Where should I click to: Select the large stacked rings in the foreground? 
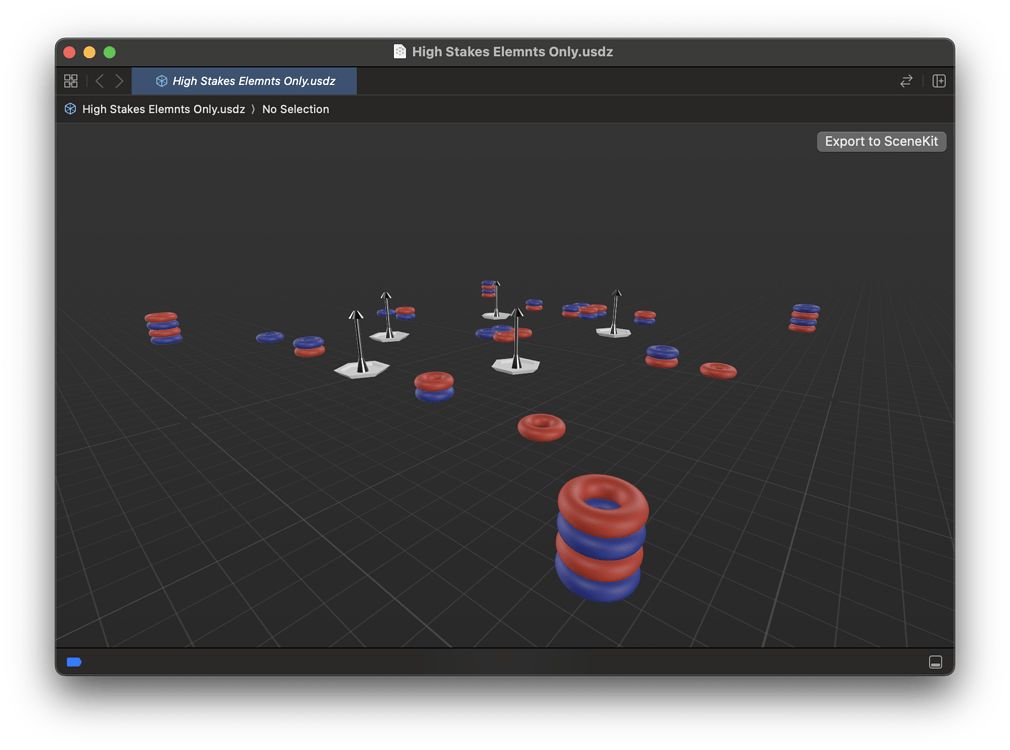[599, 537]
